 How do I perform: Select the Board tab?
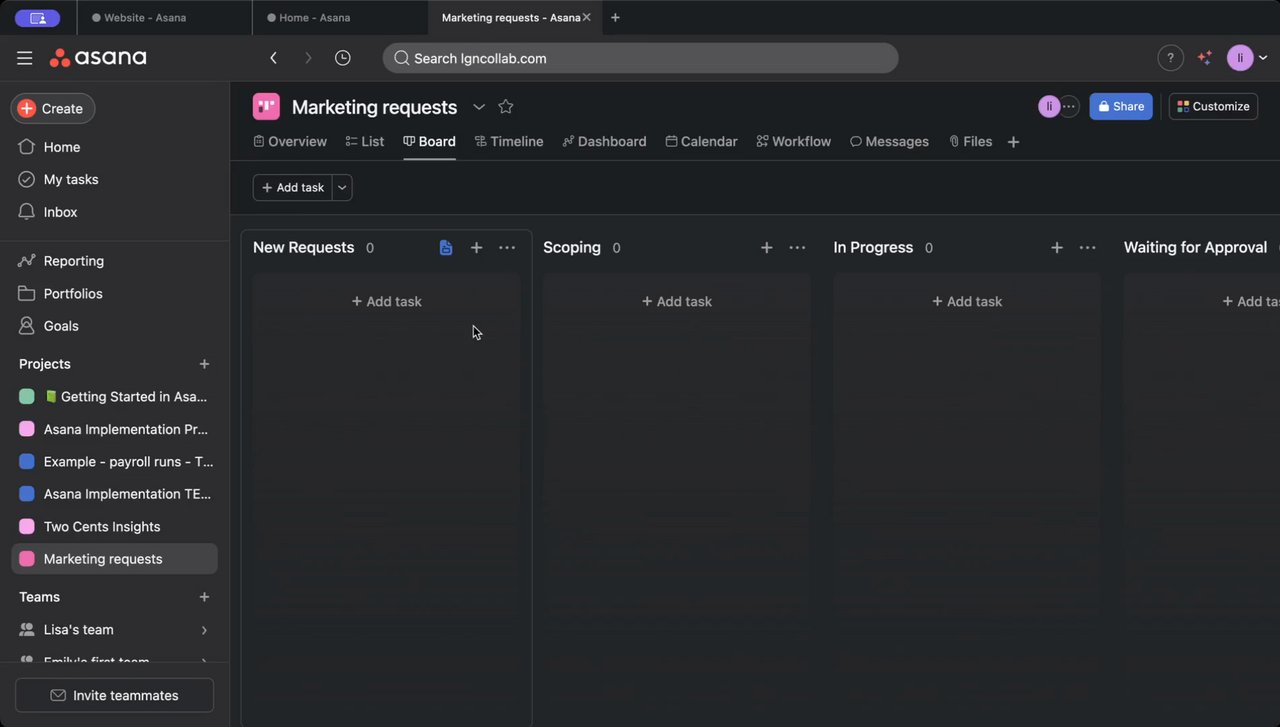point(429,142)
